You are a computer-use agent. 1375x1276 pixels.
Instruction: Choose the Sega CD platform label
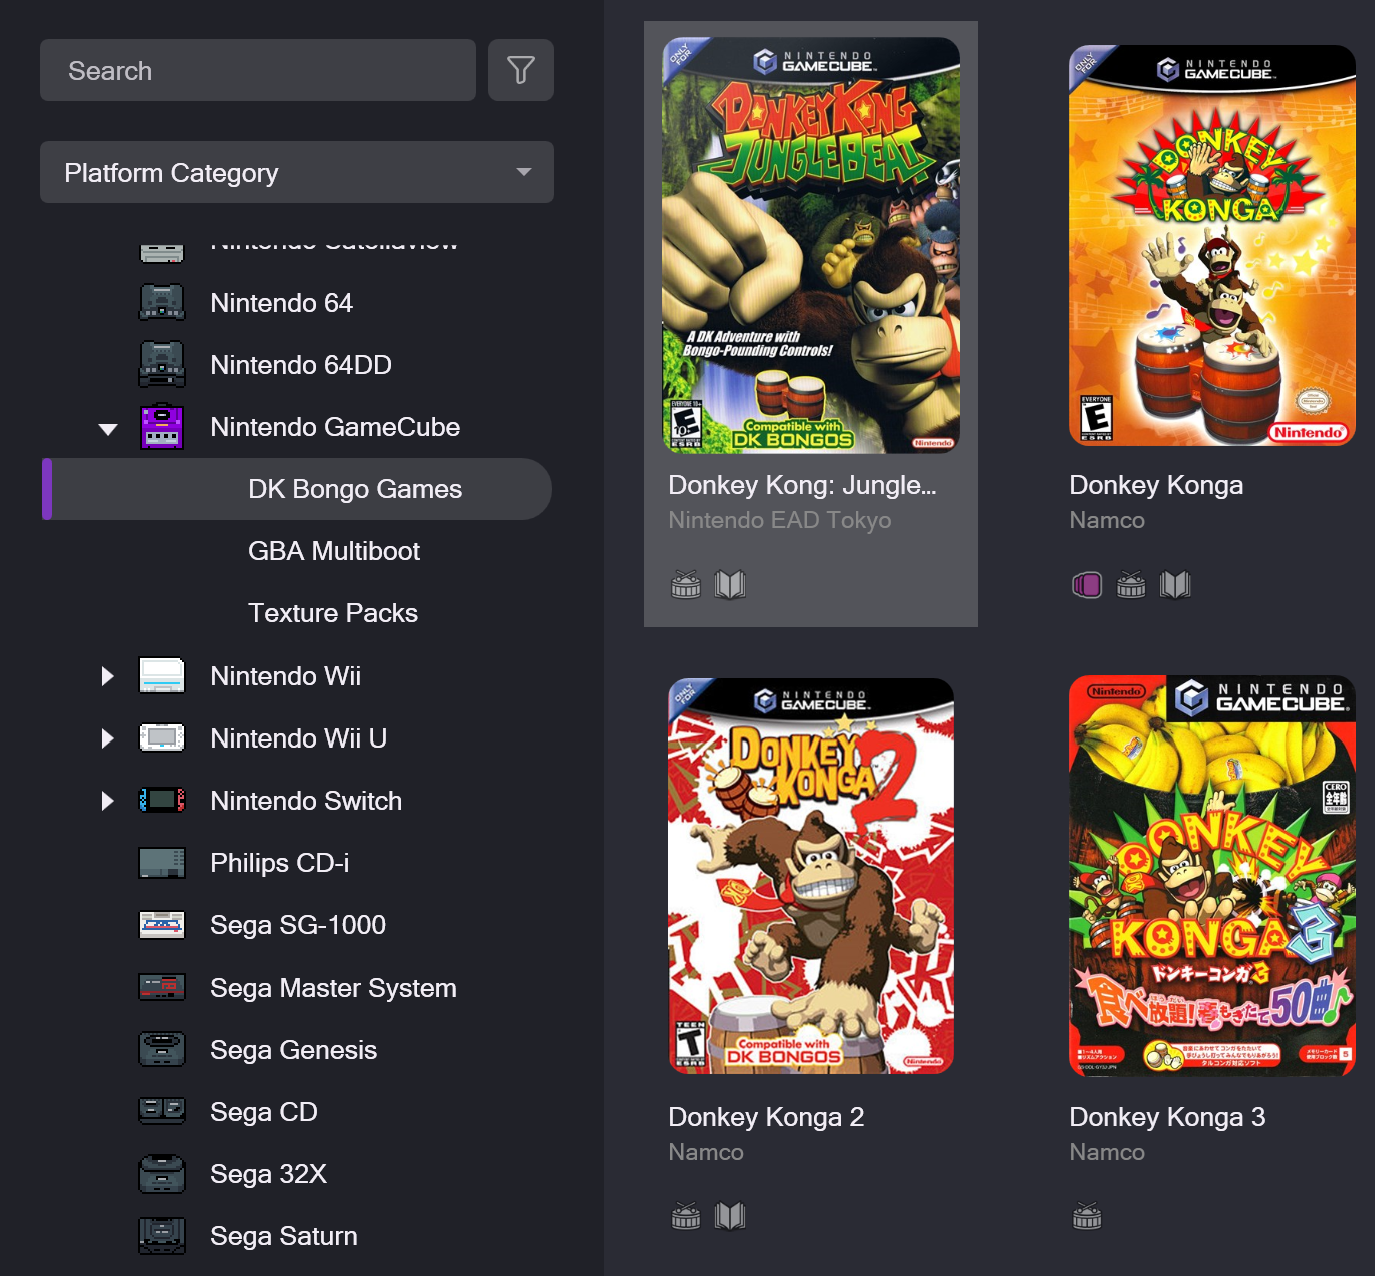pos(264,1111)
